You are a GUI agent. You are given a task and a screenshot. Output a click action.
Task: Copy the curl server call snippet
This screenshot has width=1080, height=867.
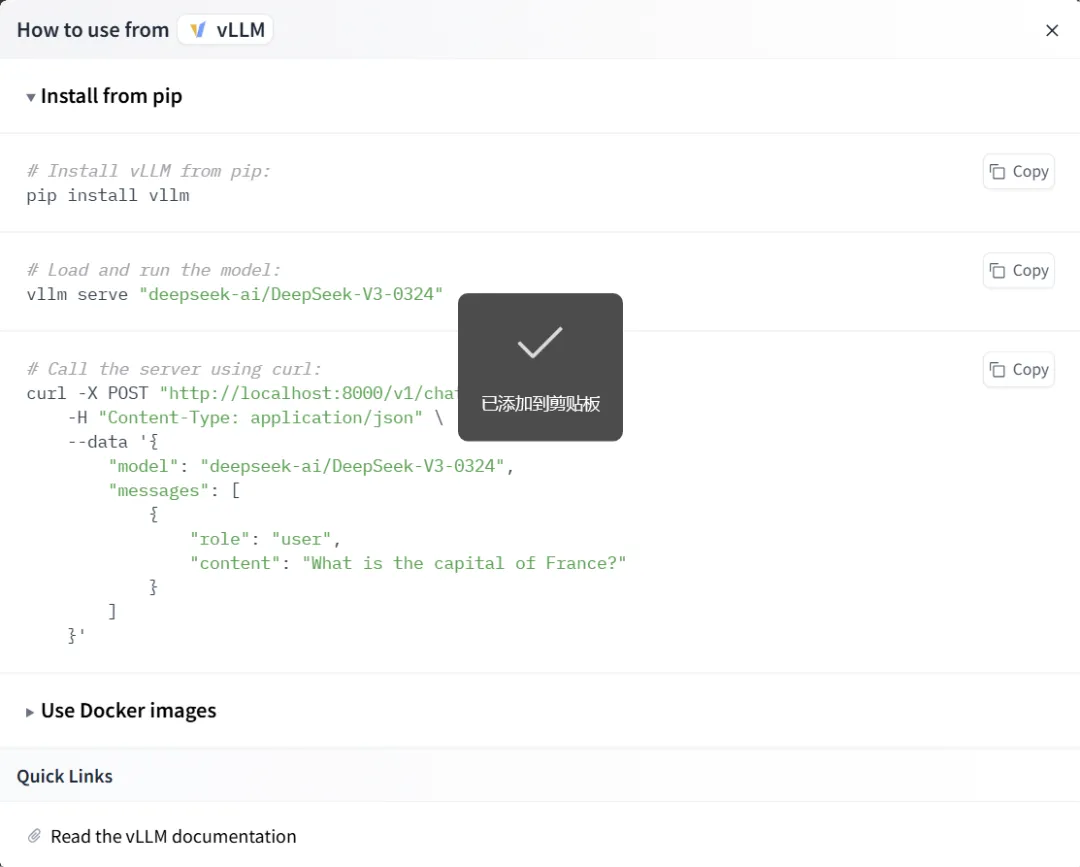(x=1018, y=370)
